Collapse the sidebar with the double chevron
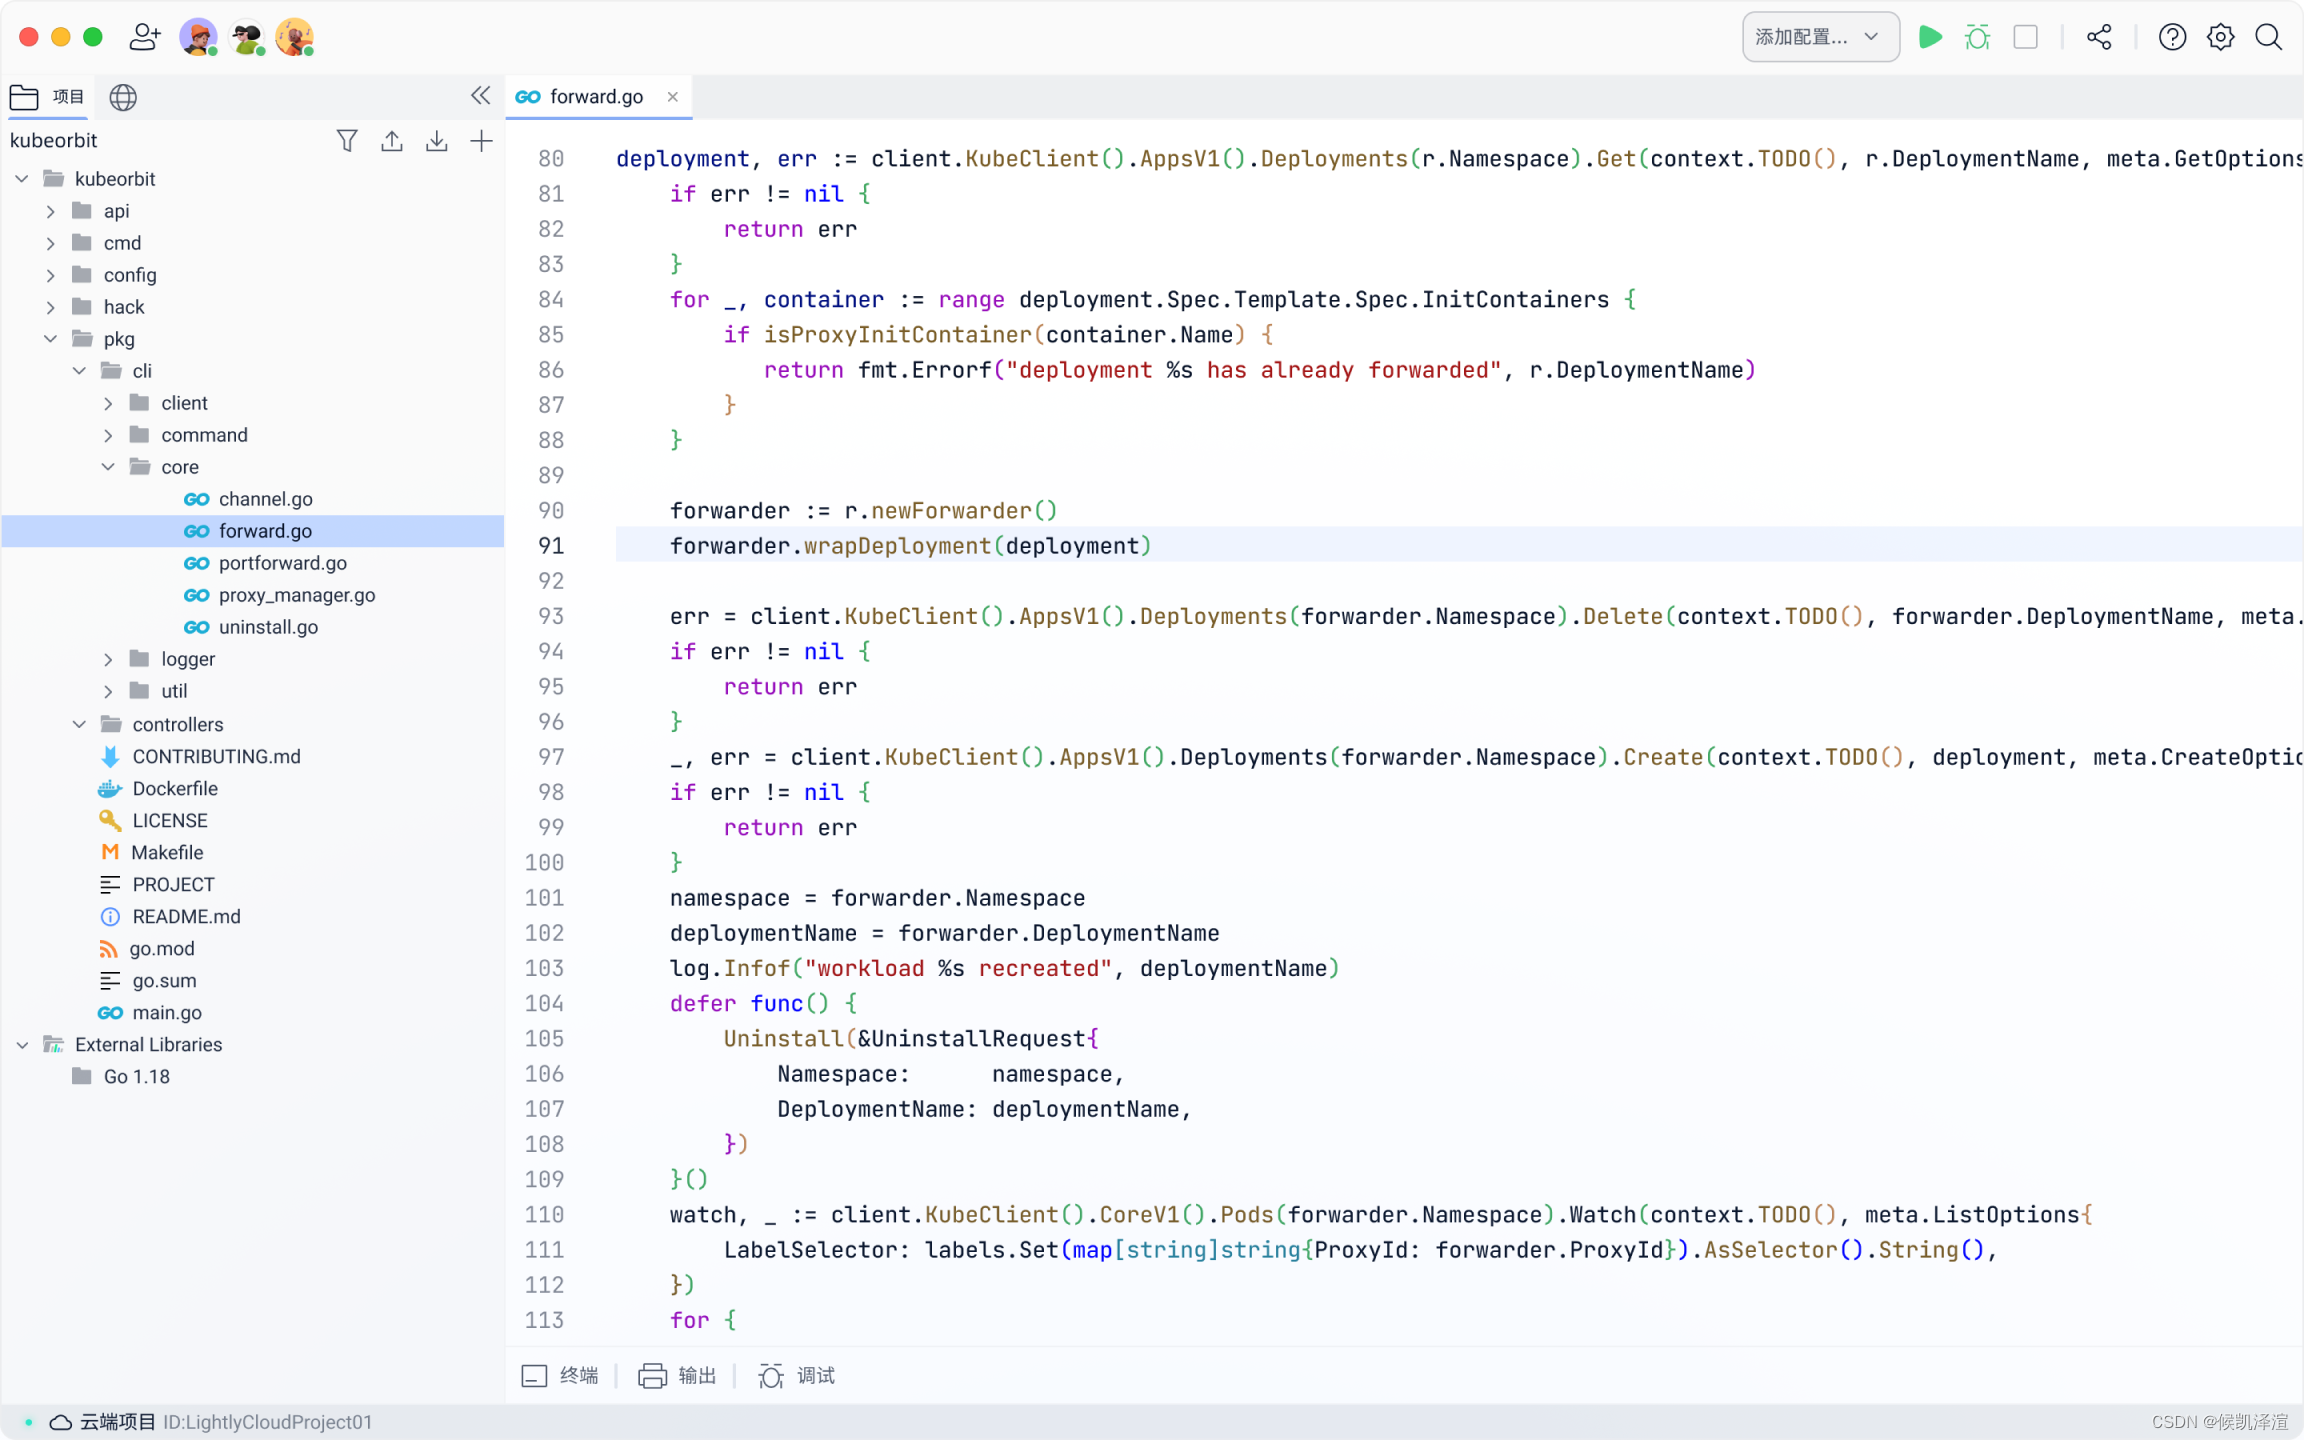Viewport: 2304px width, 1440px height. pyautogui.click(x=480, y=96)
